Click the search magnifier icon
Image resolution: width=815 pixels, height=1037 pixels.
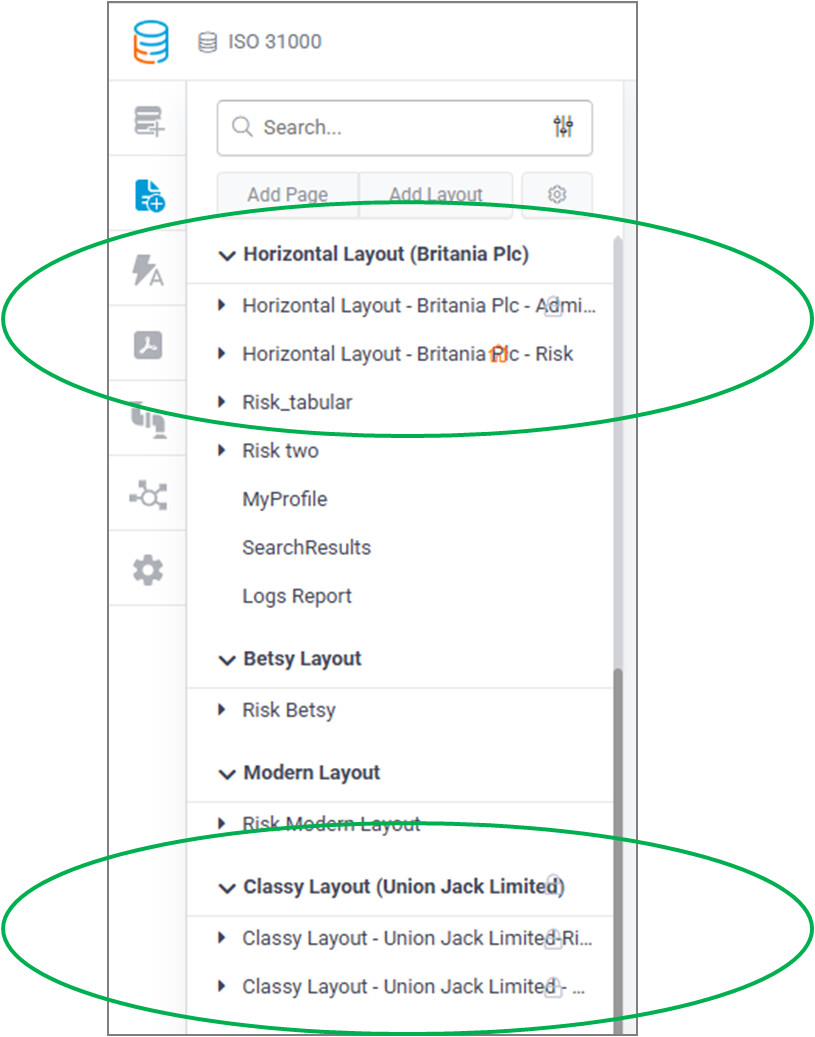(x=242, y=126)
